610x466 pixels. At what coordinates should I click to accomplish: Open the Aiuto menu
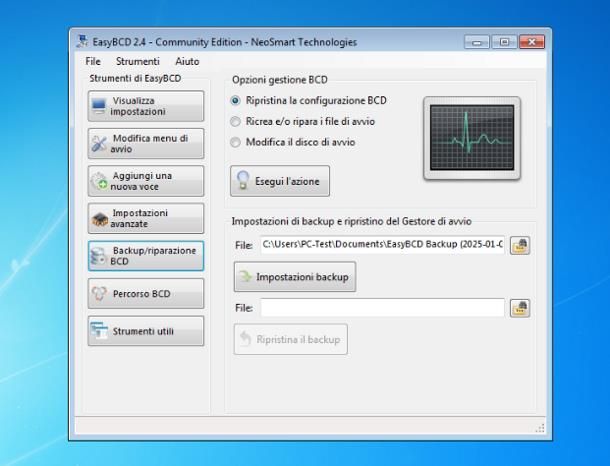point(187,61)
